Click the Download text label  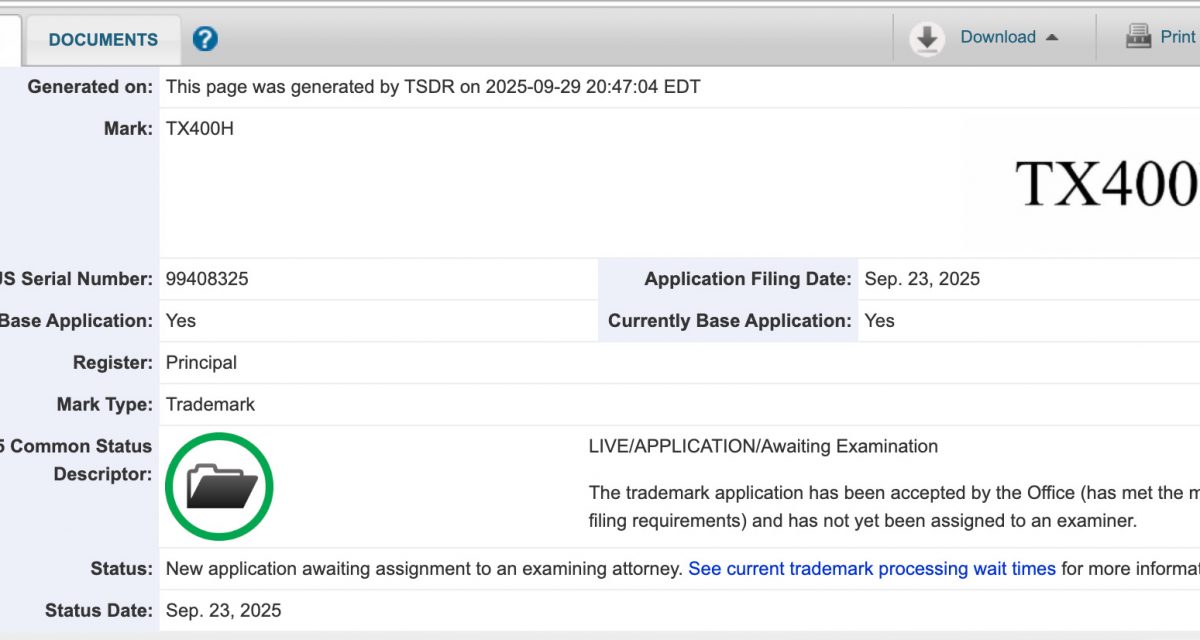click(997, 37)
